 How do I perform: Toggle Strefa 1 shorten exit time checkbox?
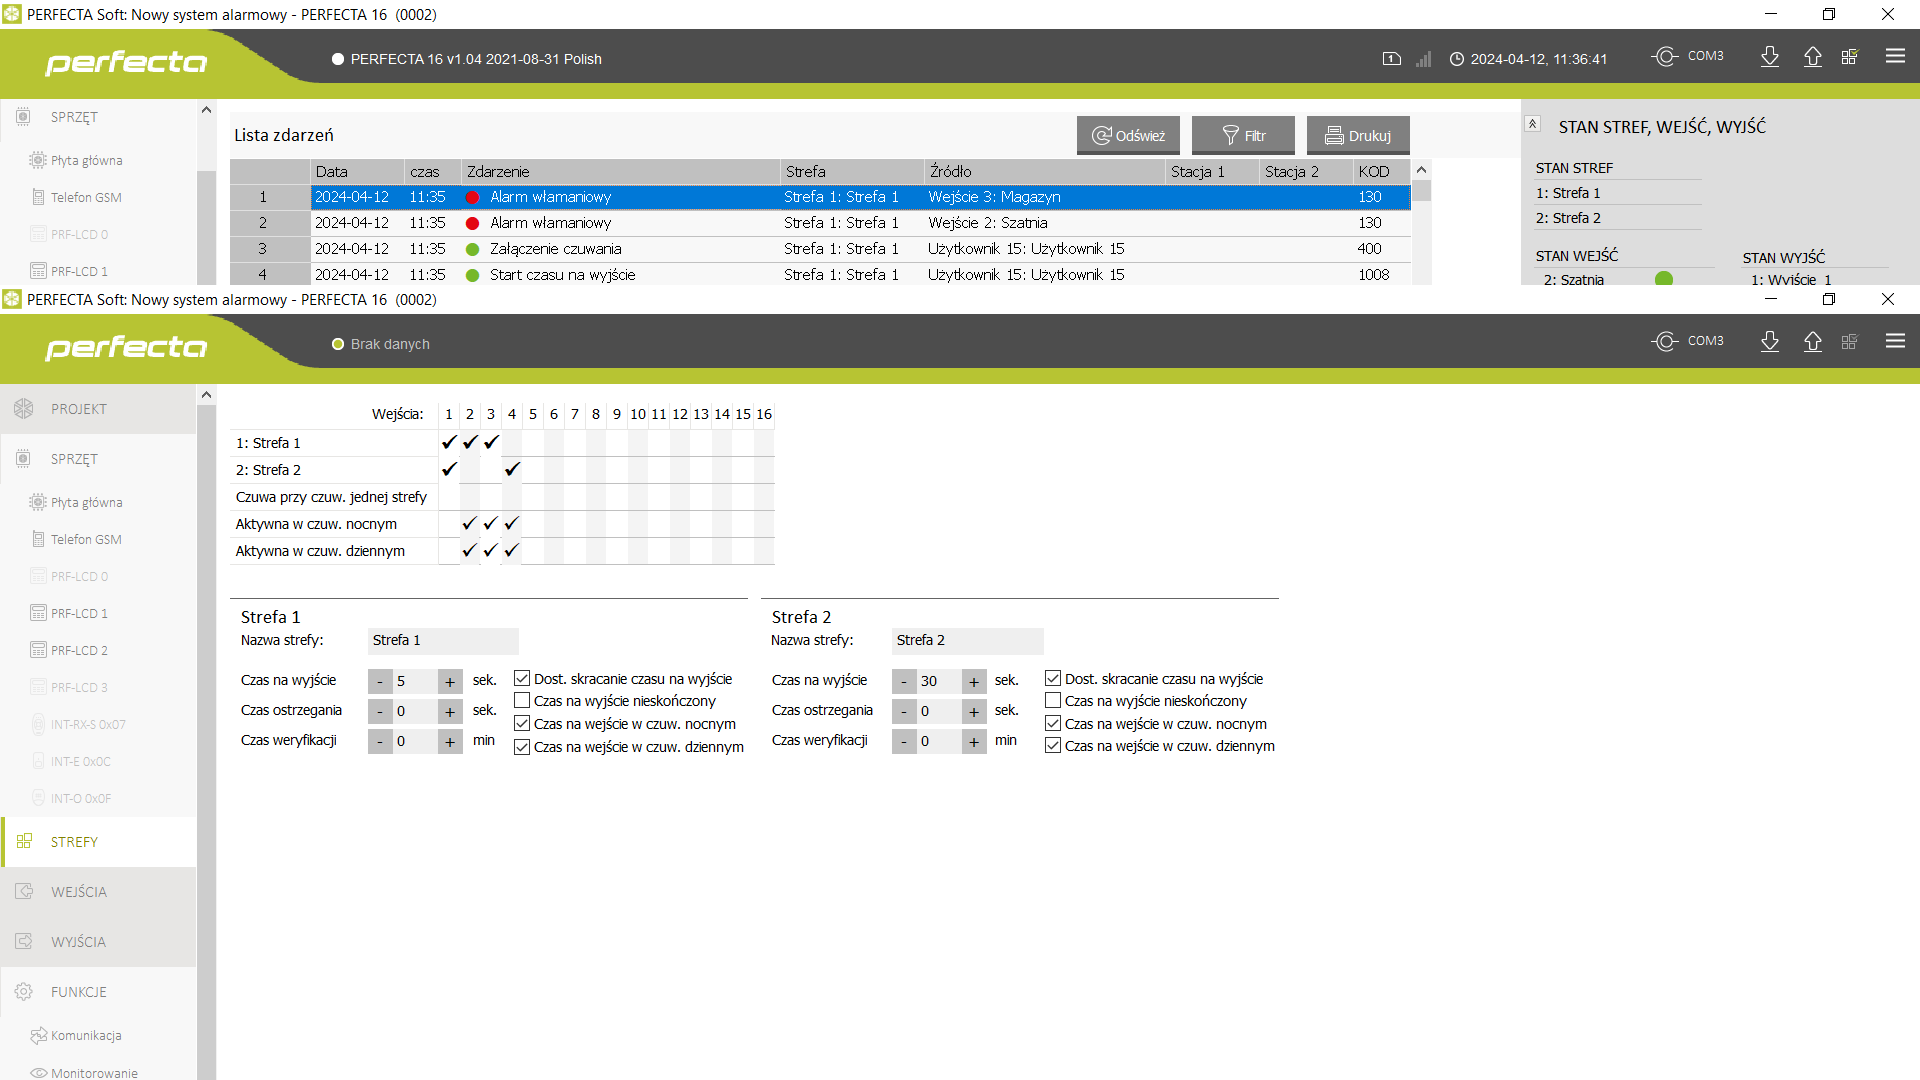point(522,679)
